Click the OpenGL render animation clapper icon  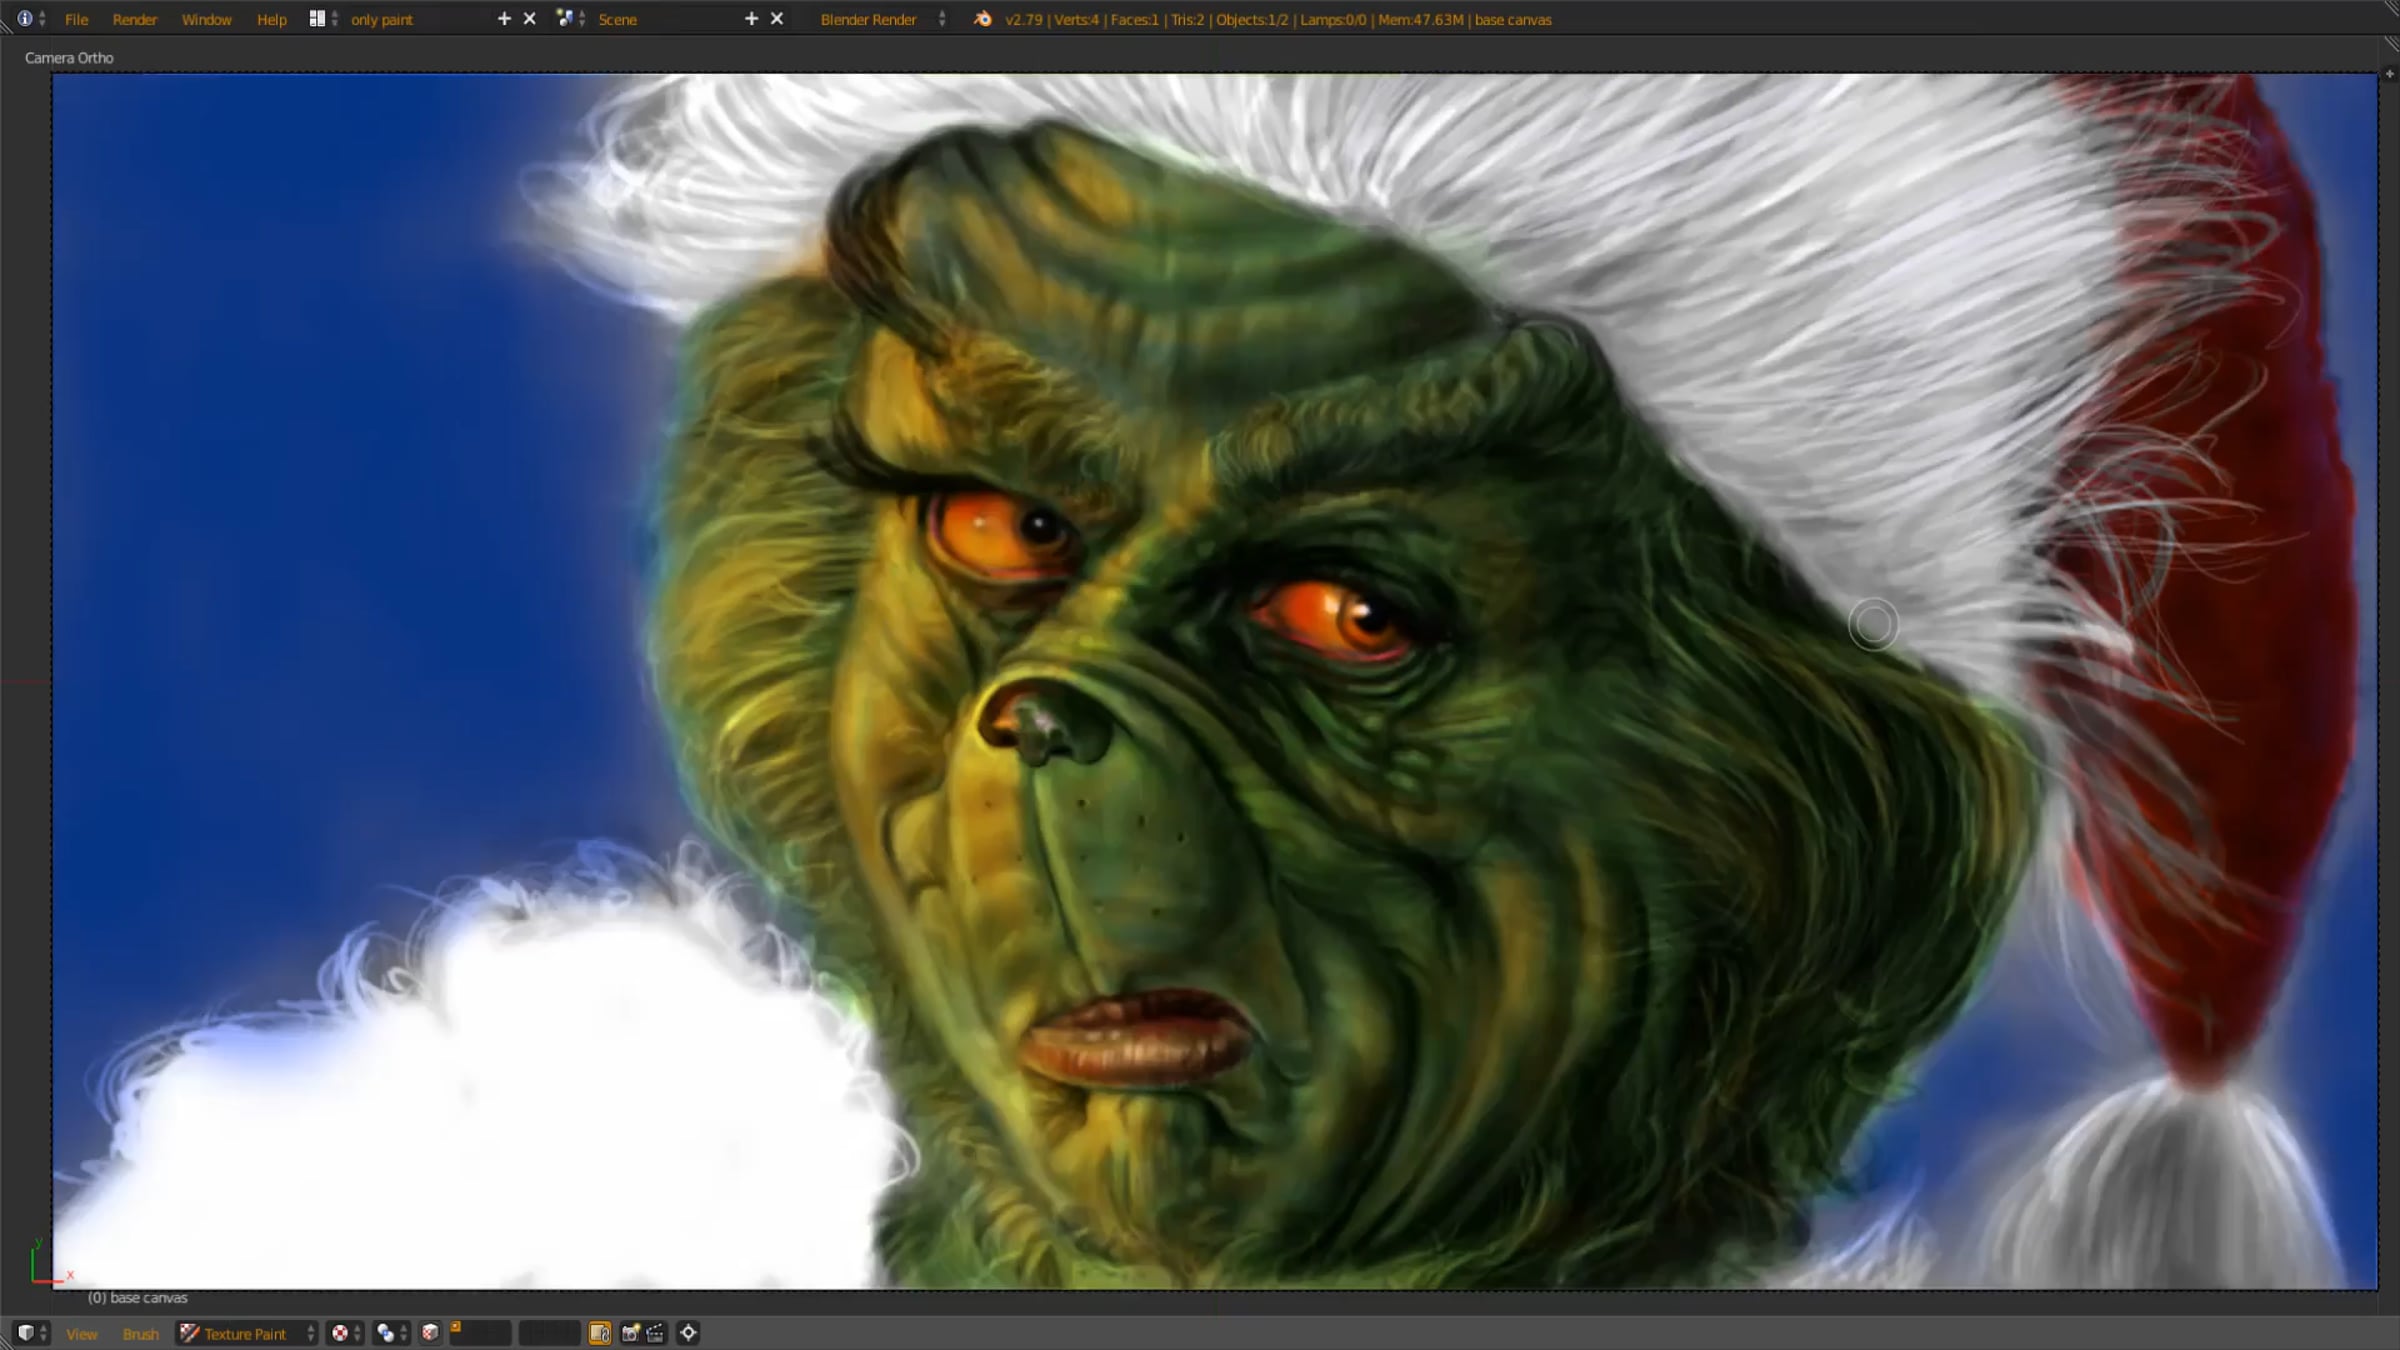(x=656, y=1333)
